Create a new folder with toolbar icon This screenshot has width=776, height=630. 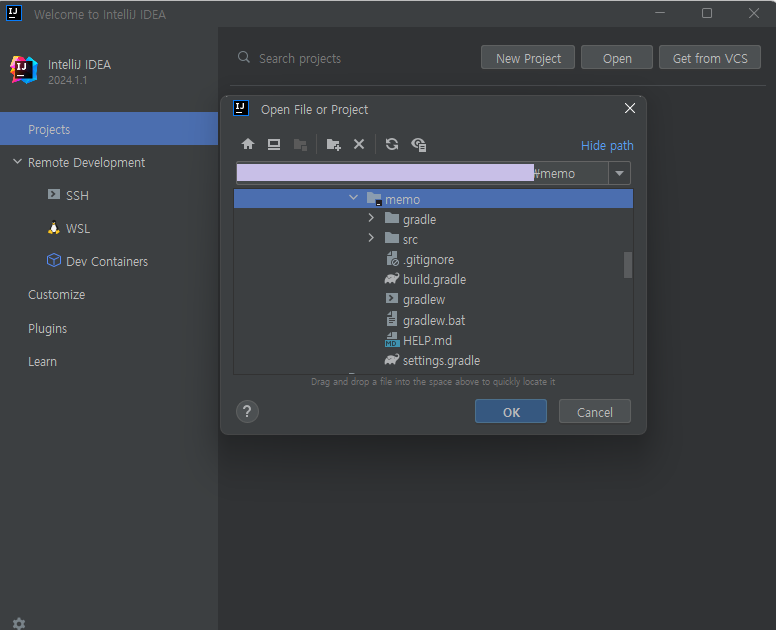click(333, 145)
